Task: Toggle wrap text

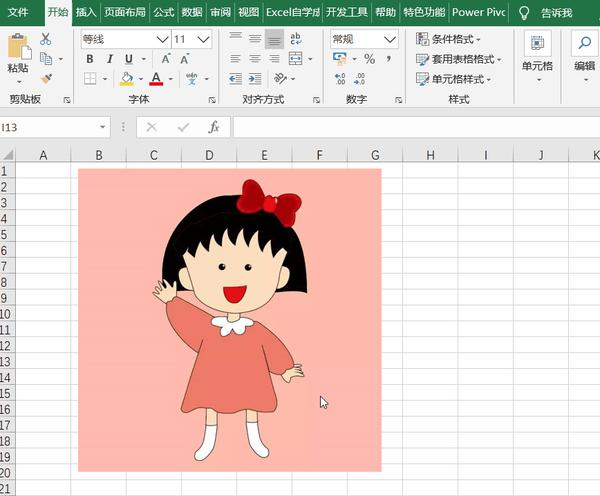Action: point(295,39)
